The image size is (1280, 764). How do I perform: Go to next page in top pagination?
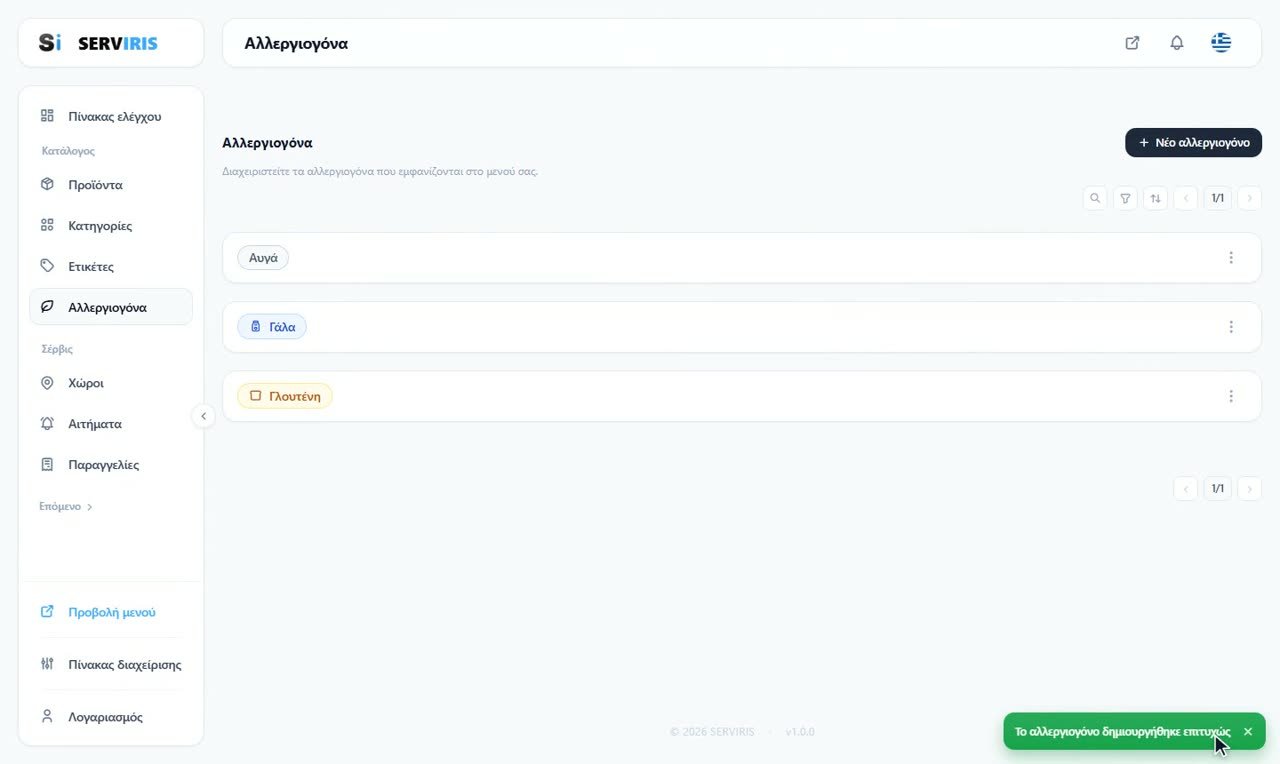1249,198
